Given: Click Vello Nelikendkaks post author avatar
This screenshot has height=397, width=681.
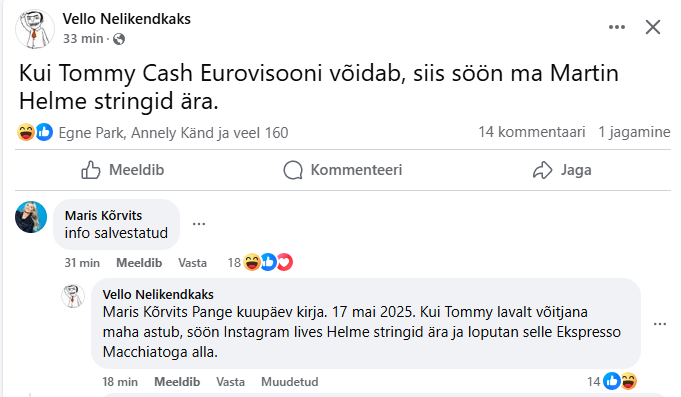Looking at the screenshot, I should pyautogui.click(x=35, y=30).
